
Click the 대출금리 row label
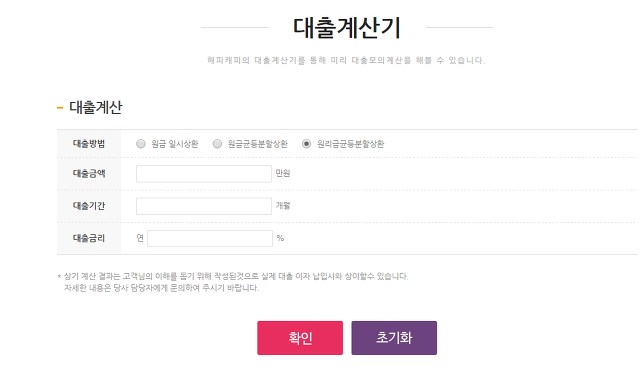click(x=89, y=238)
